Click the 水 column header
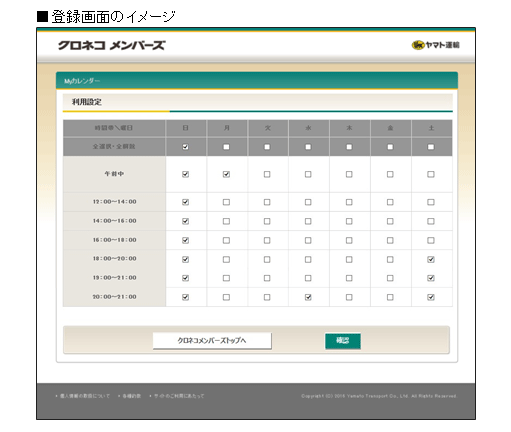Image resolution: width=511 pixels, height=432 pixels. coord(308,128)
